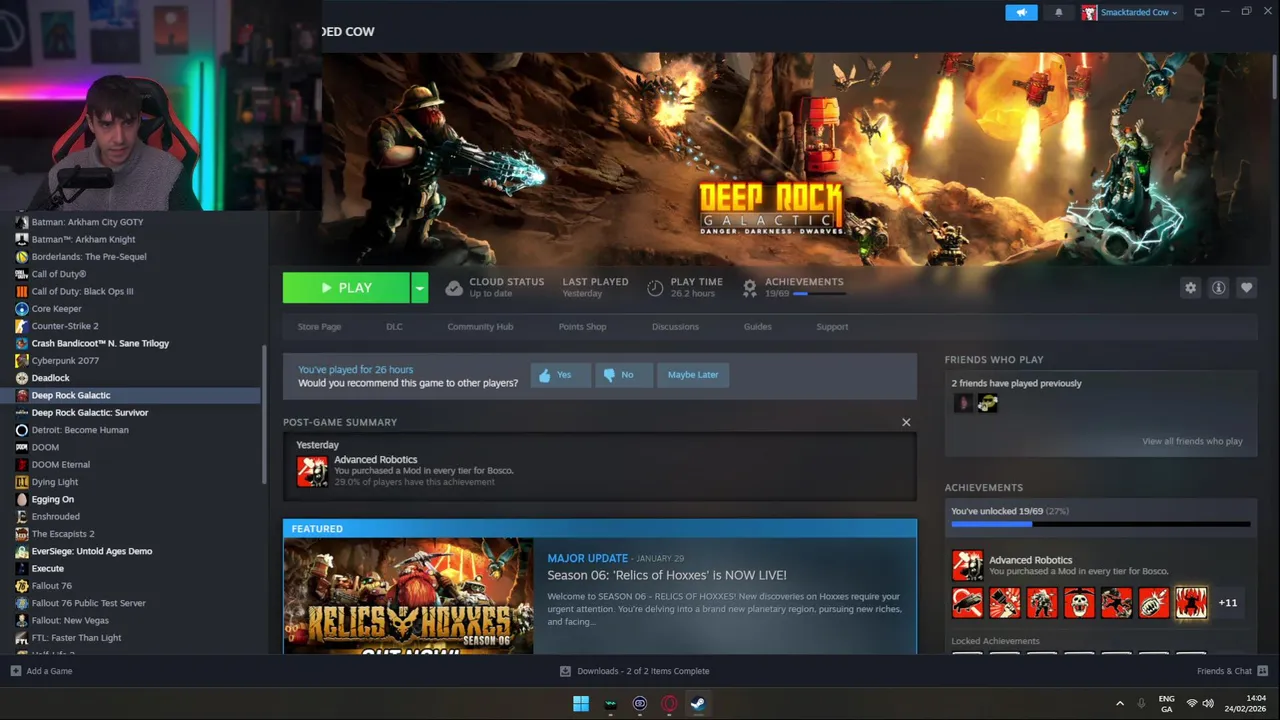Add game to favorites with heart icon
Image resolution: width=1280 pixels, height=720 pixels.
click(x=1246, y=288)
